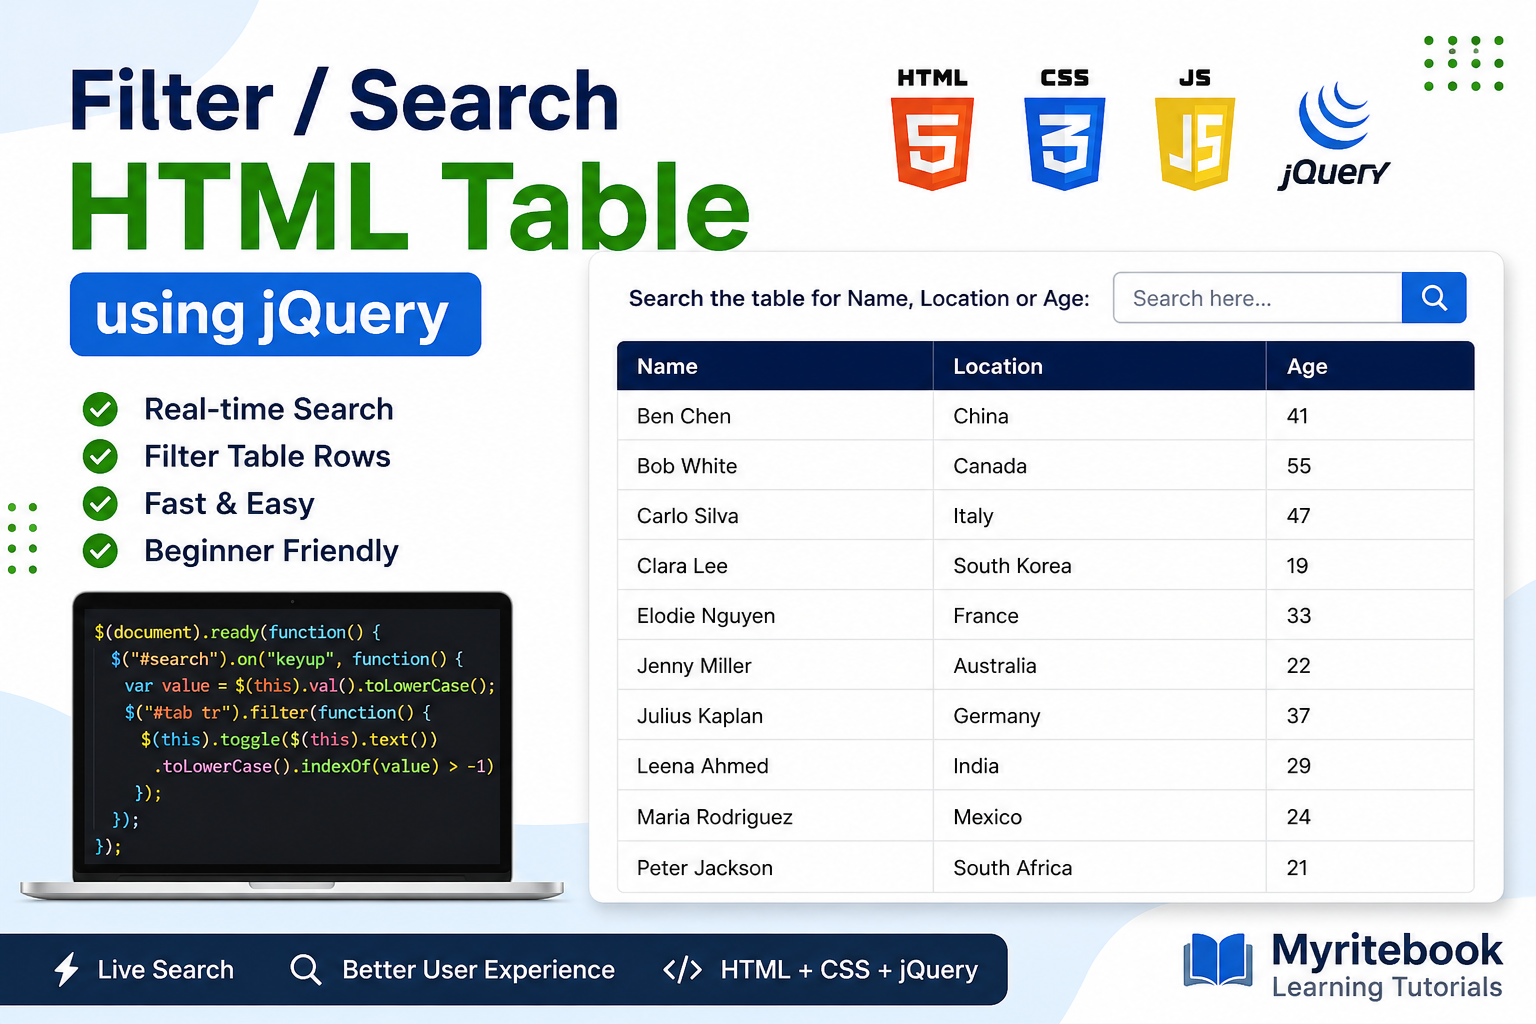1536x1024 pixels.
Task: Select the 'Leena Ahmed' name cell
Action: coord(775,766)
